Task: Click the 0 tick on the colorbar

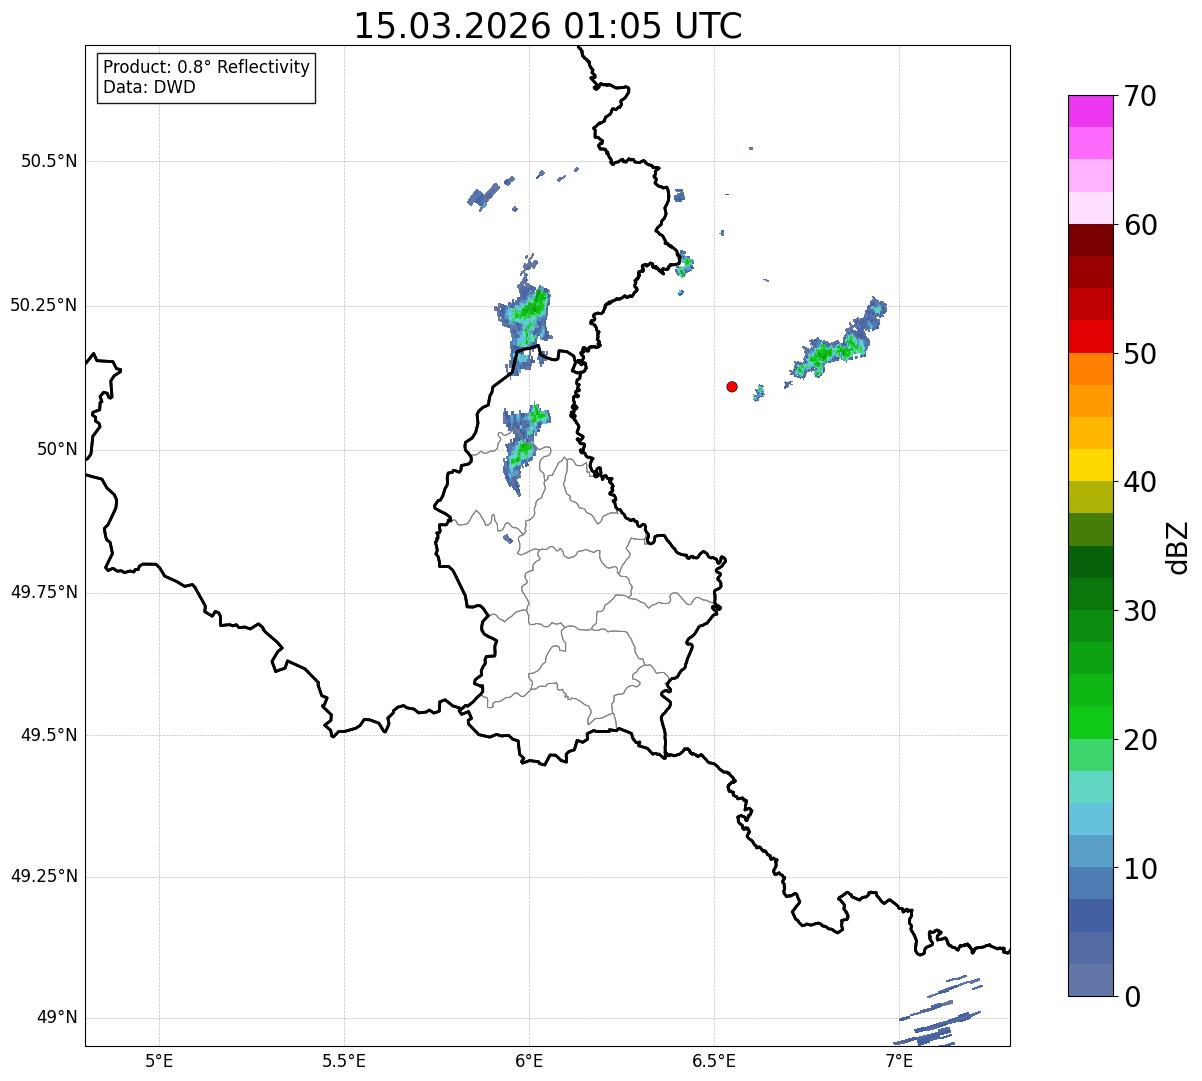Action: click(1132, 997)
